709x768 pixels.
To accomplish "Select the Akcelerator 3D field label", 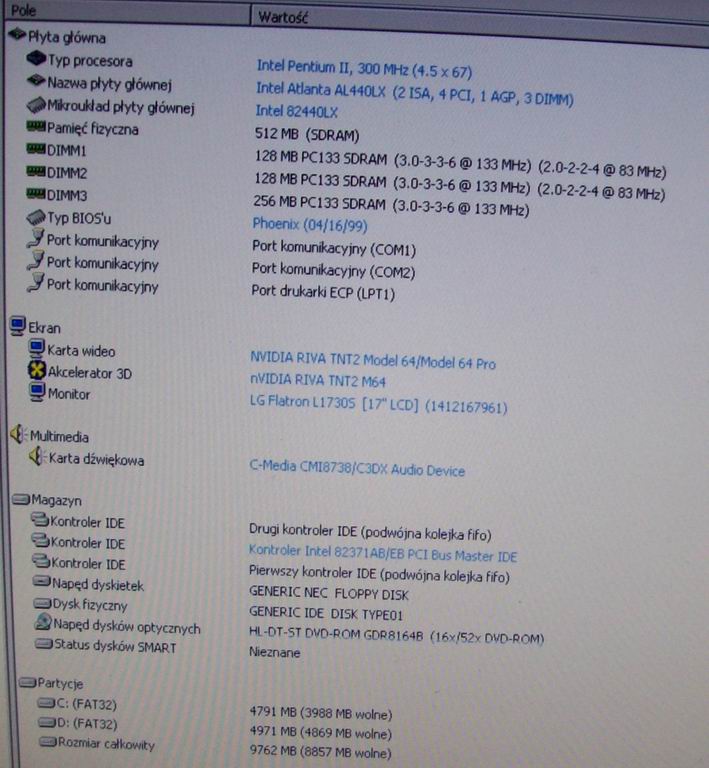I will [90, 373].
